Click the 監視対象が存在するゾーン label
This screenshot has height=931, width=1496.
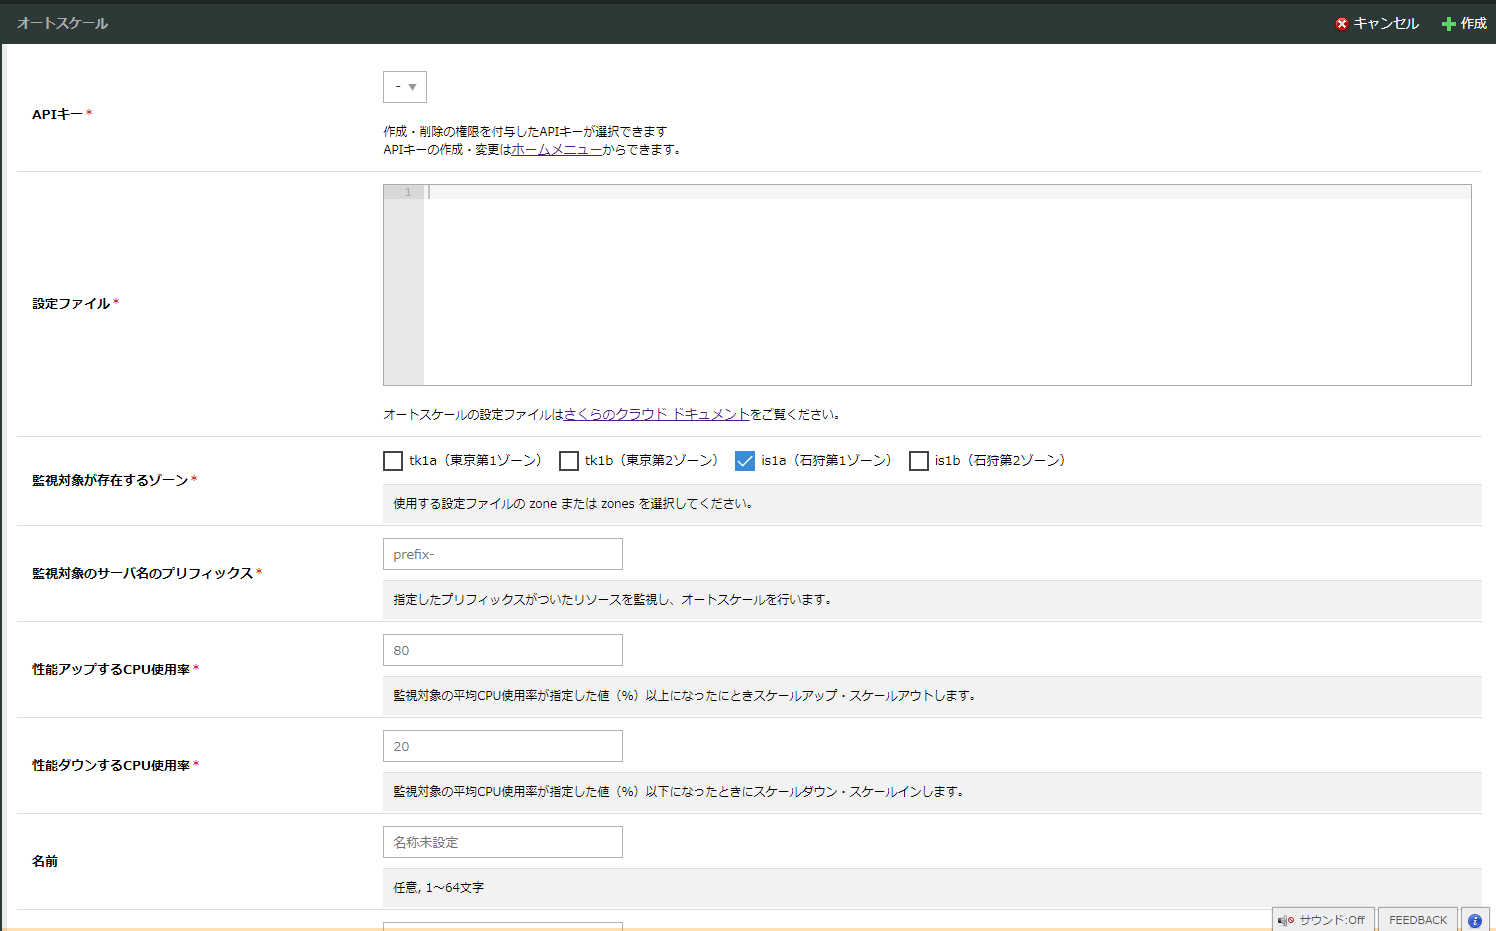pos(110,481)
